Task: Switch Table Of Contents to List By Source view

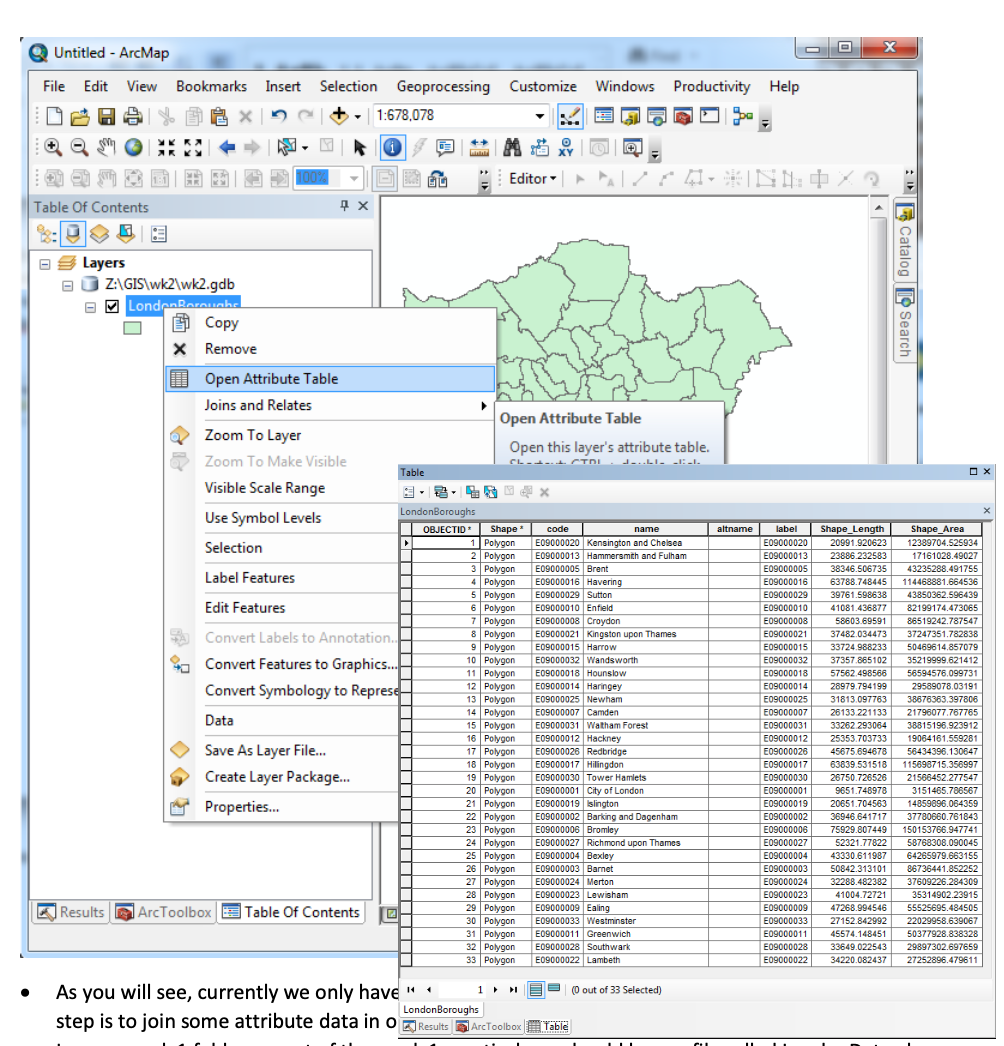Action: pyautogui.click(x=72, y=234)
